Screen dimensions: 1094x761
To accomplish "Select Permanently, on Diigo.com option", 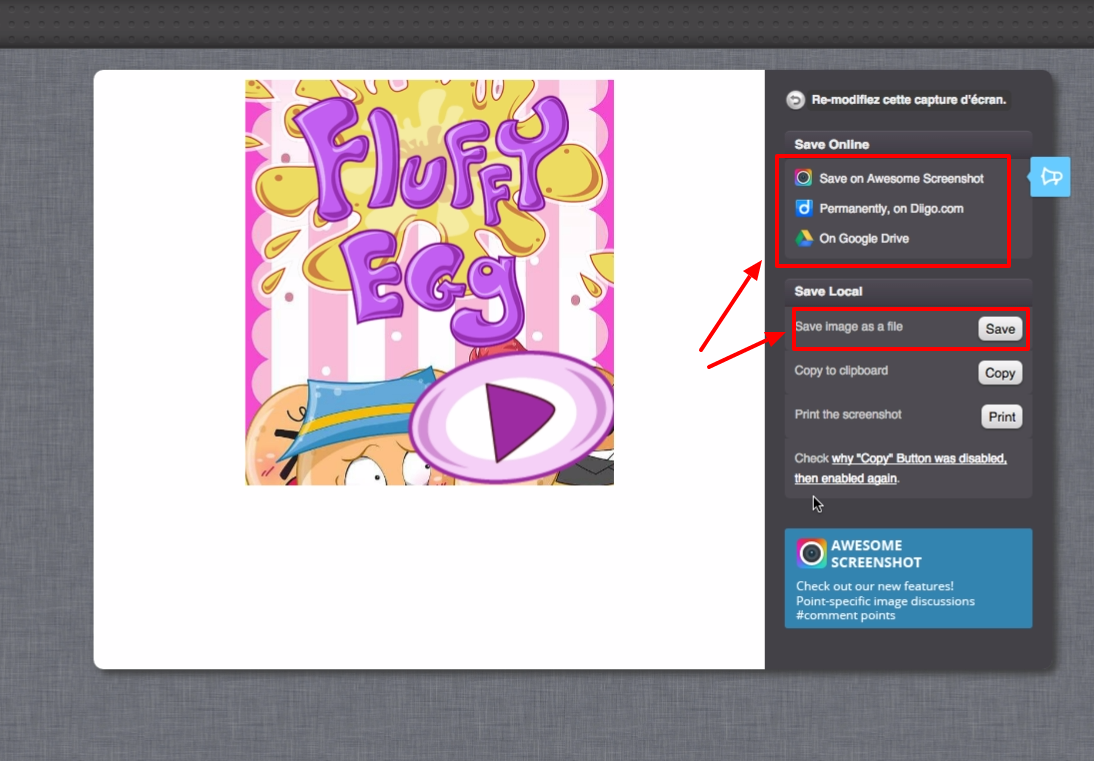I will 891,209.
